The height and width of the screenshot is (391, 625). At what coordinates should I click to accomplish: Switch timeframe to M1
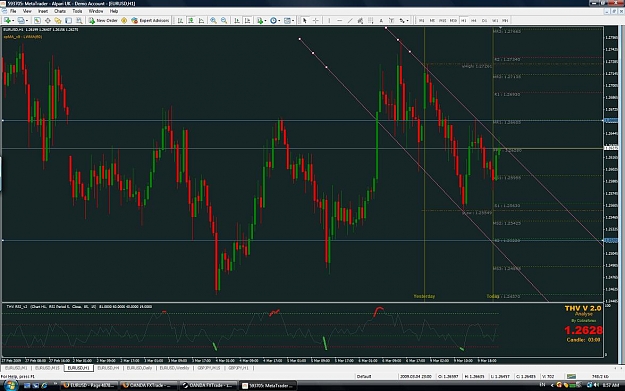point(421,20)
